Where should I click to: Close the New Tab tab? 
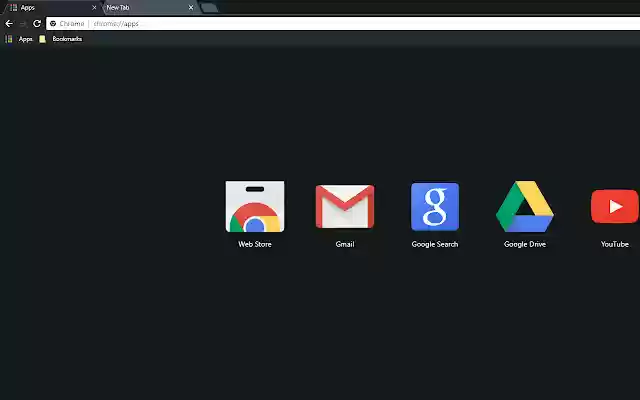point(191,8)
